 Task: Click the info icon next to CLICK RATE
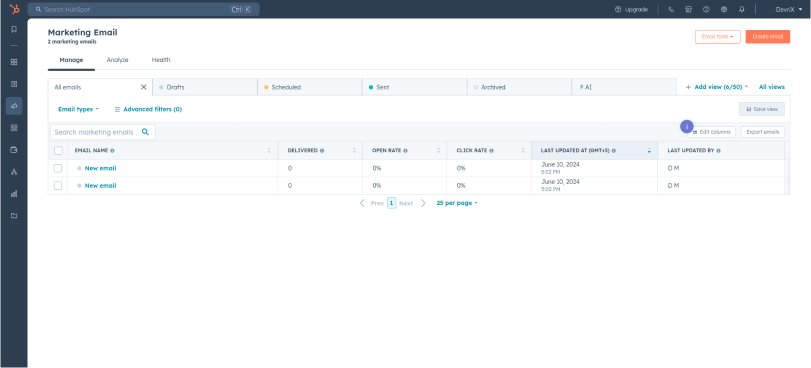tap(491, 151)
